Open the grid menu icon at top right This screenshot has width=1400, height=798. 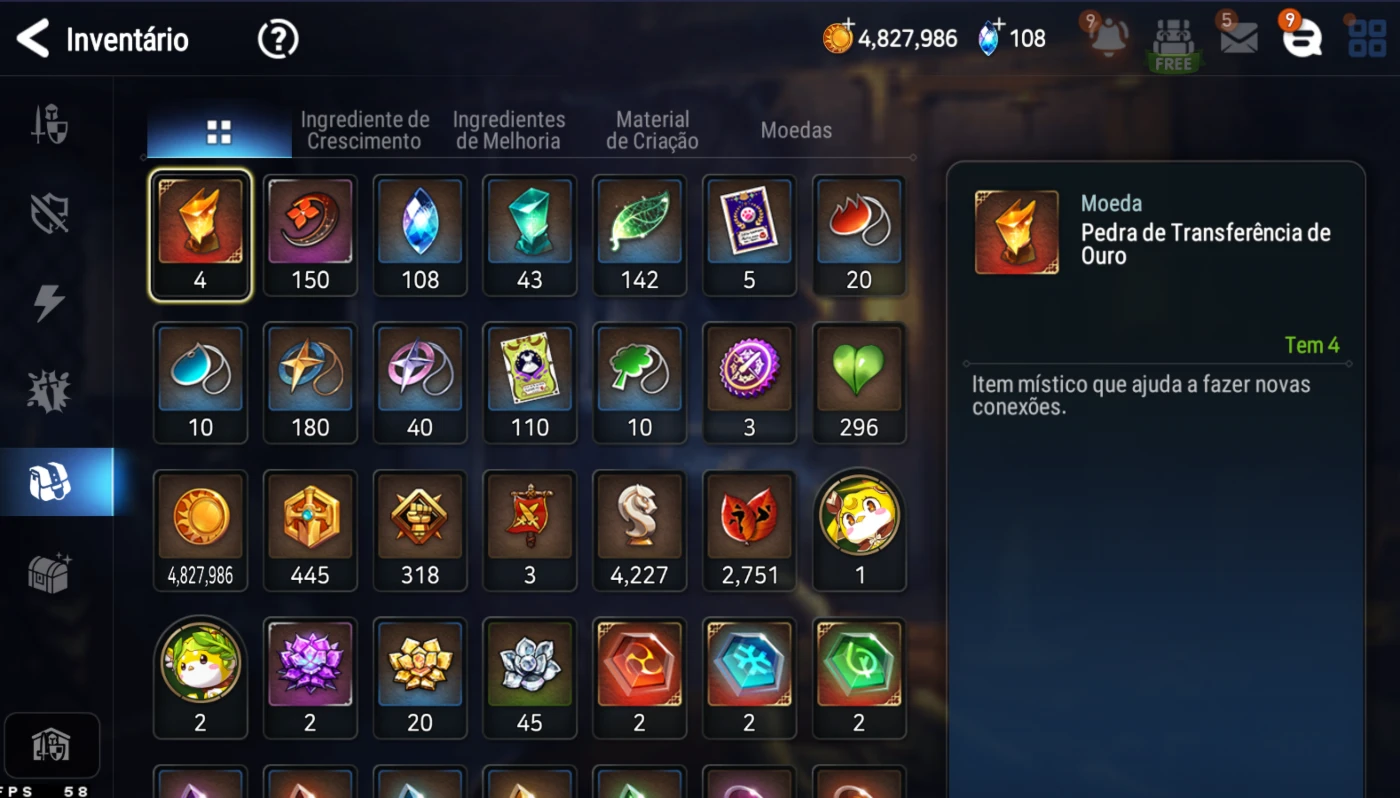point(1366,38)
